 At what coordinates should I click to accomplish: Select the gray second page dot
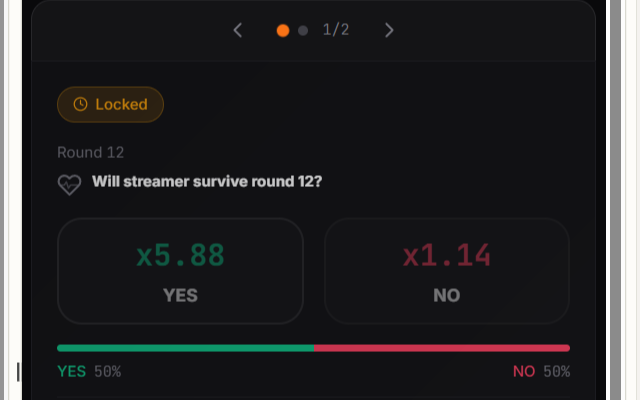pyautogui.click(x=303, y=30)
